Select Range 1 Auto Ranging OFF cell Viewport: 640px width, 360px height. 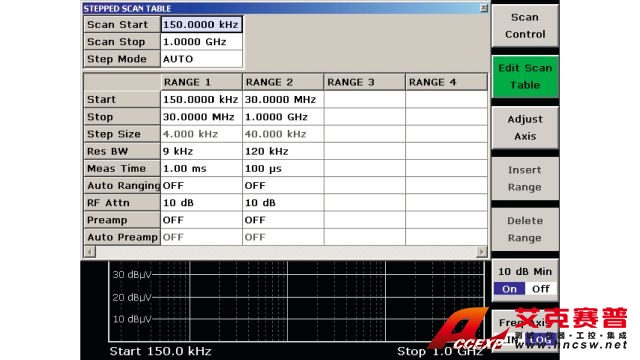[x=202, y=186]
